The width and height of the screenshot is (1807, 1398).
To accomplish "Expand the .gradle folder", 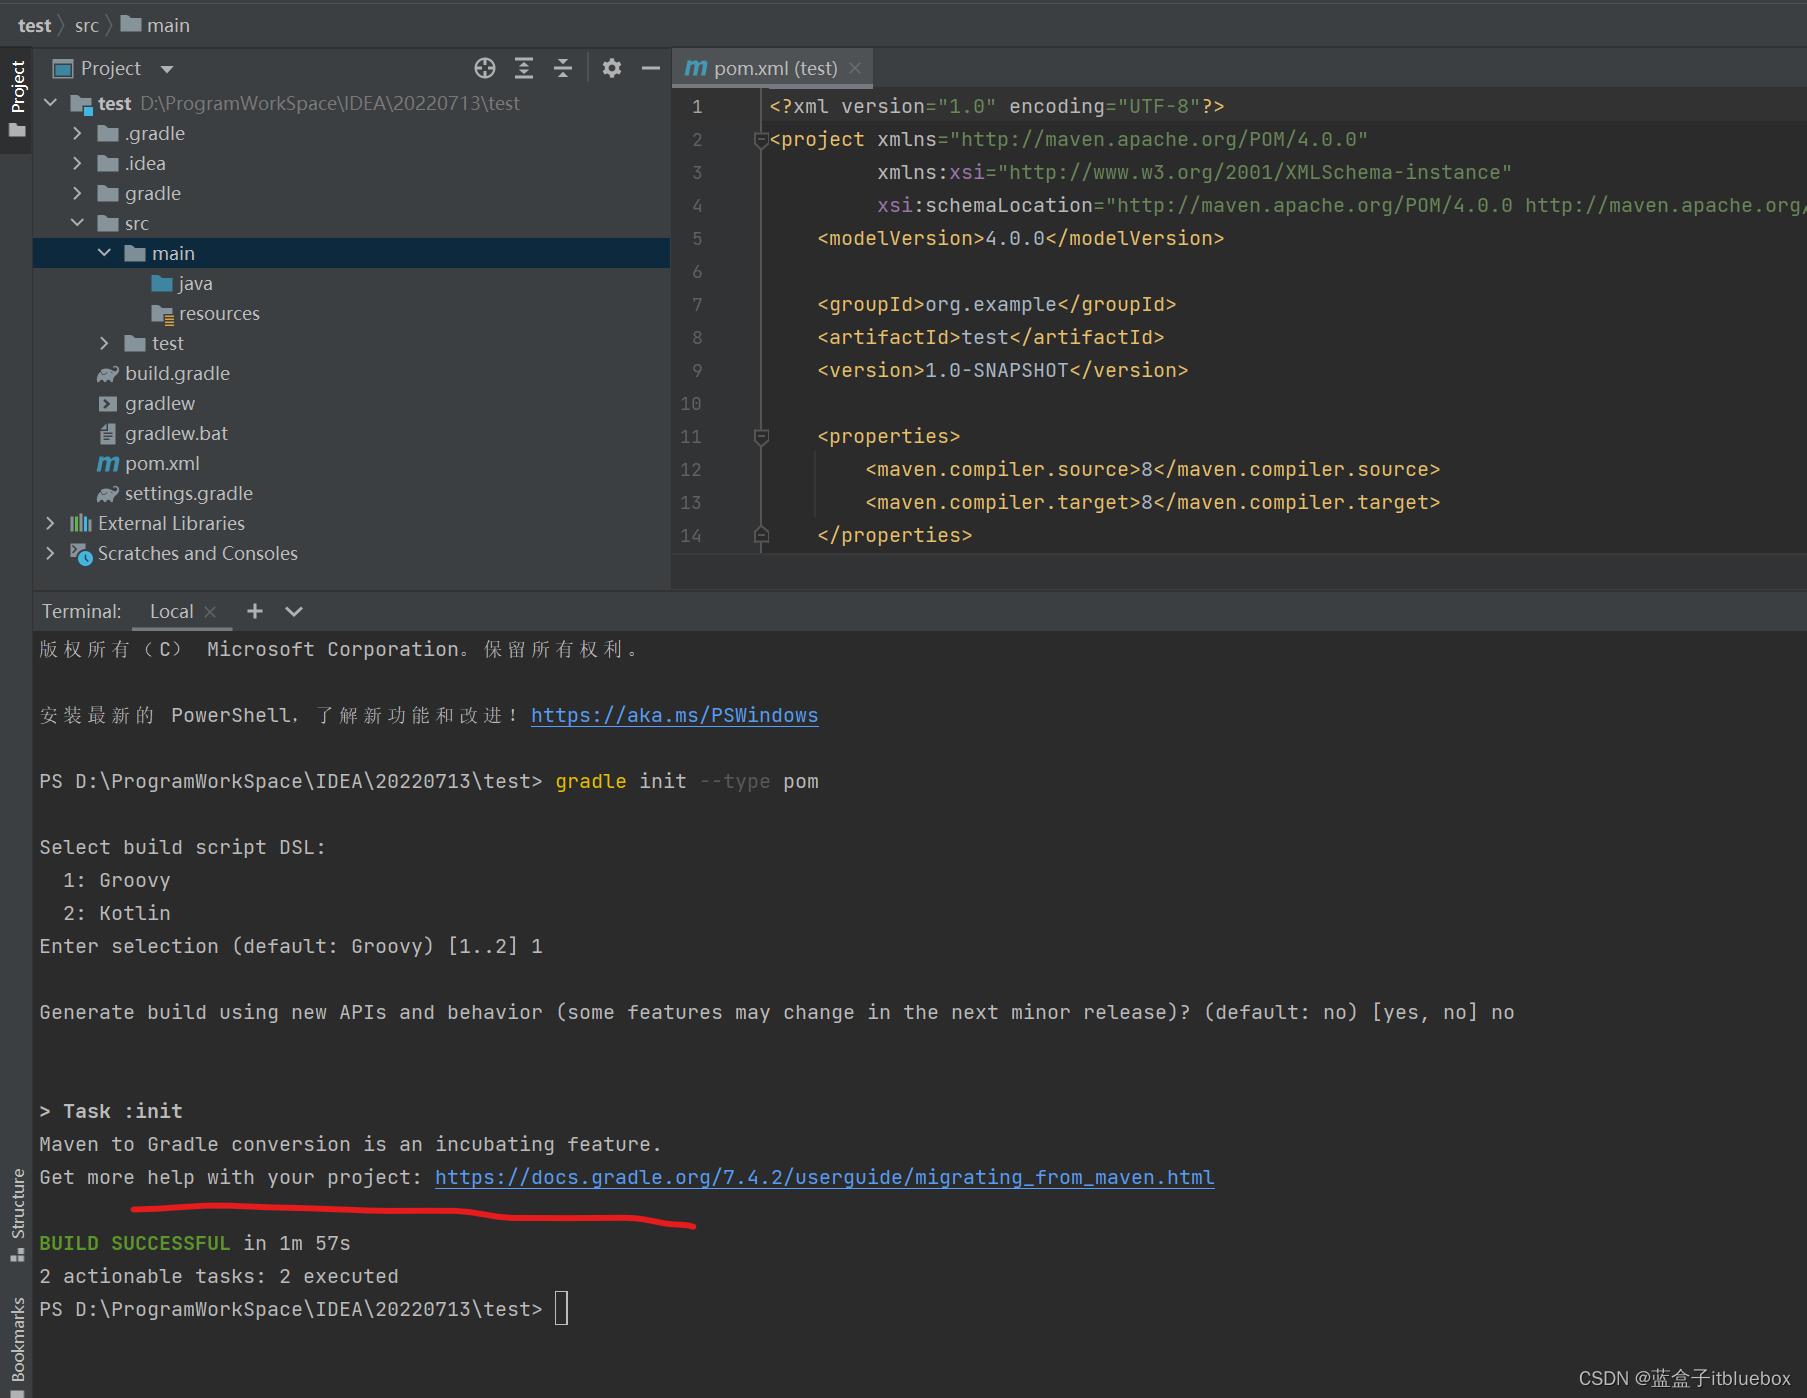I will [x=78, y=133].
